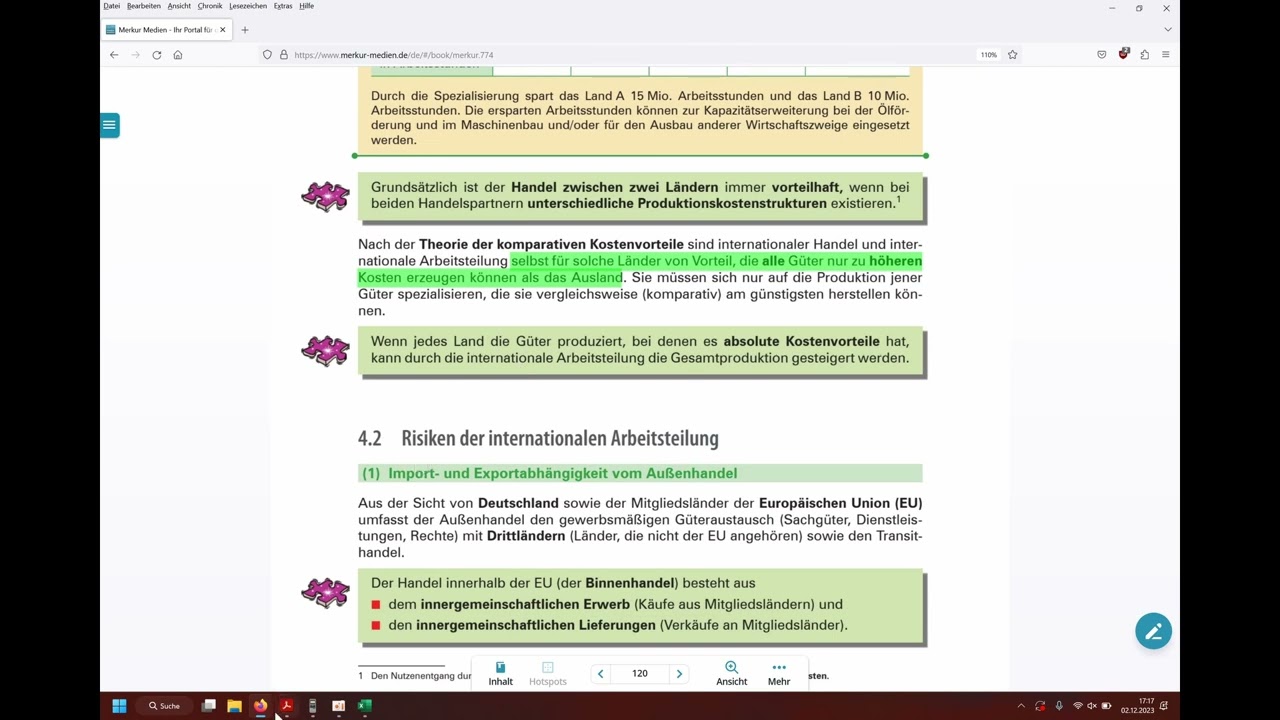
Task: Show site security lock information
Action: click(283, 55)
